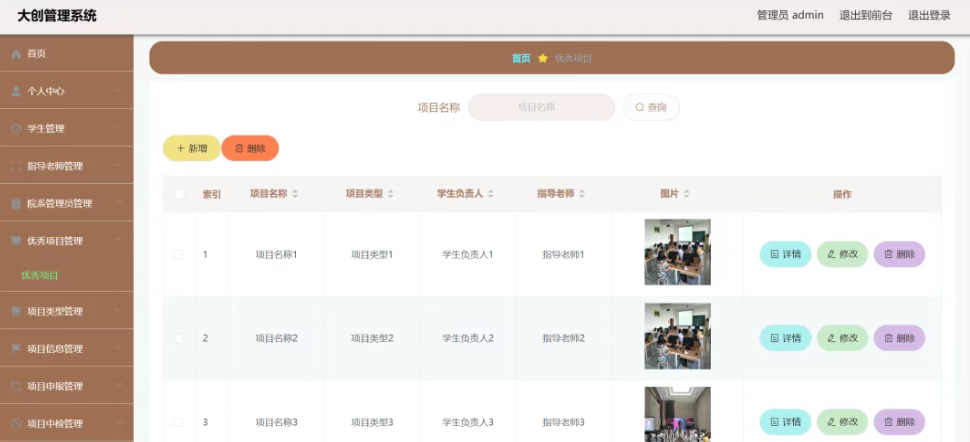970x442 pixels.
Task: Click the yellow star in the breadcrumb
Action: tap(543, 58)
